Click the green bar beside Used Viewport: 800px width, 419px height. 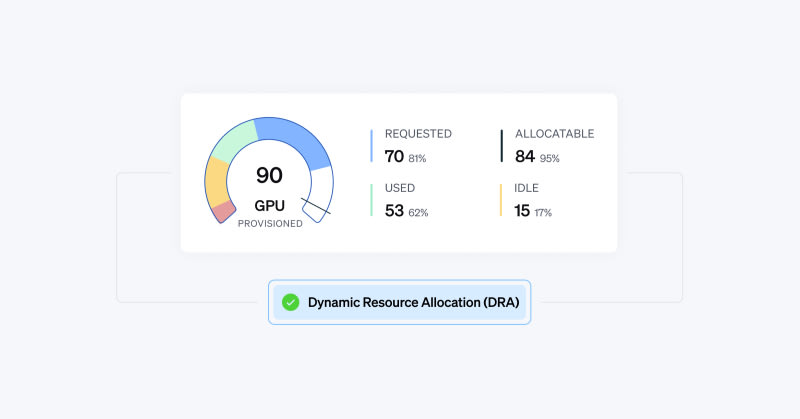(x=372, y=200)
